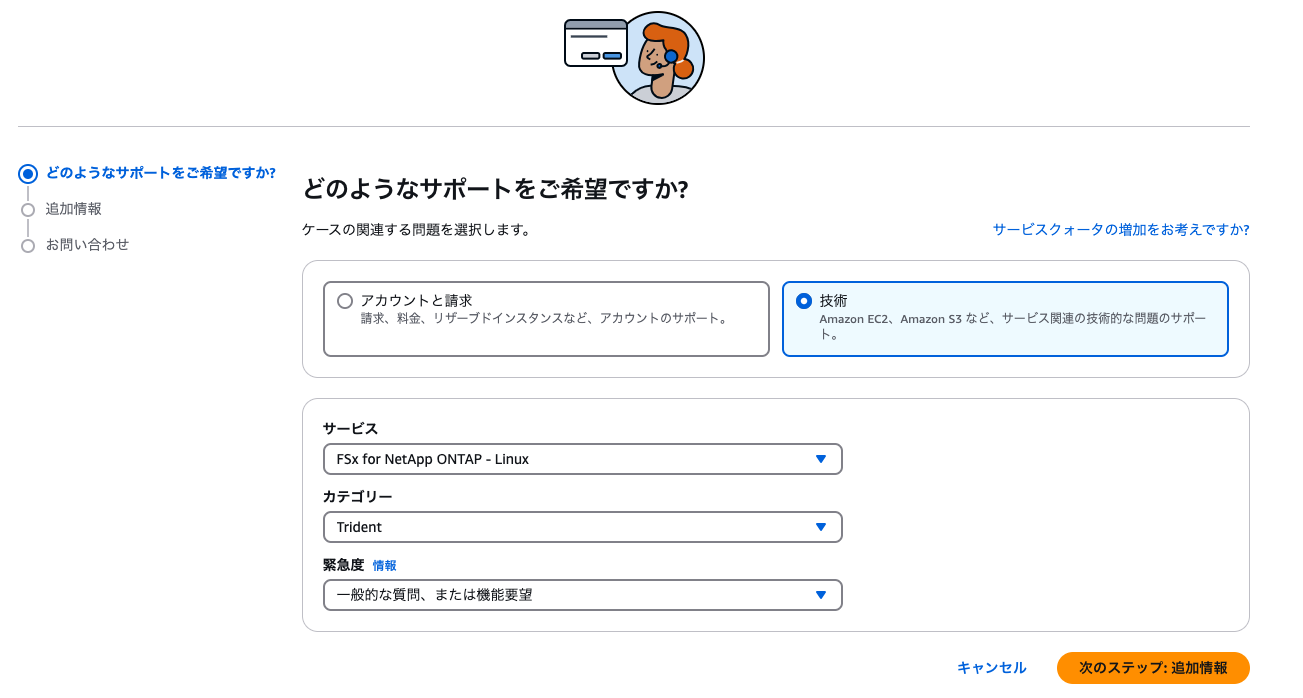Select the アカウントと請求 radio option
The image size is (1303, 698).
pyautogui.click(x=345, y=301)
